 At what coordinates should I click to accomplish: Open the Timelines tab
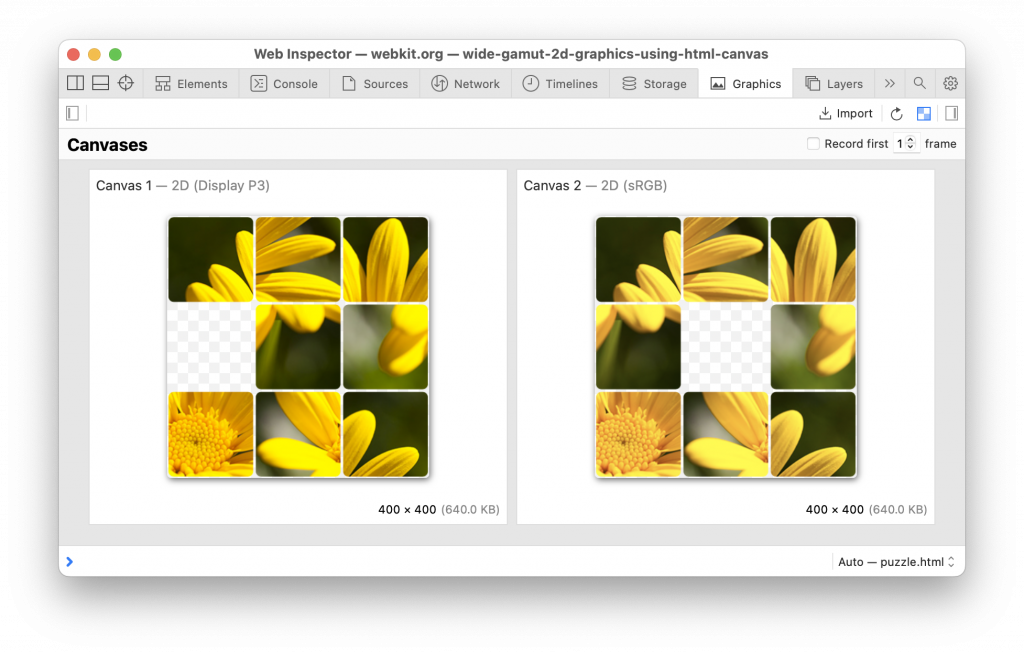(560, 84)
